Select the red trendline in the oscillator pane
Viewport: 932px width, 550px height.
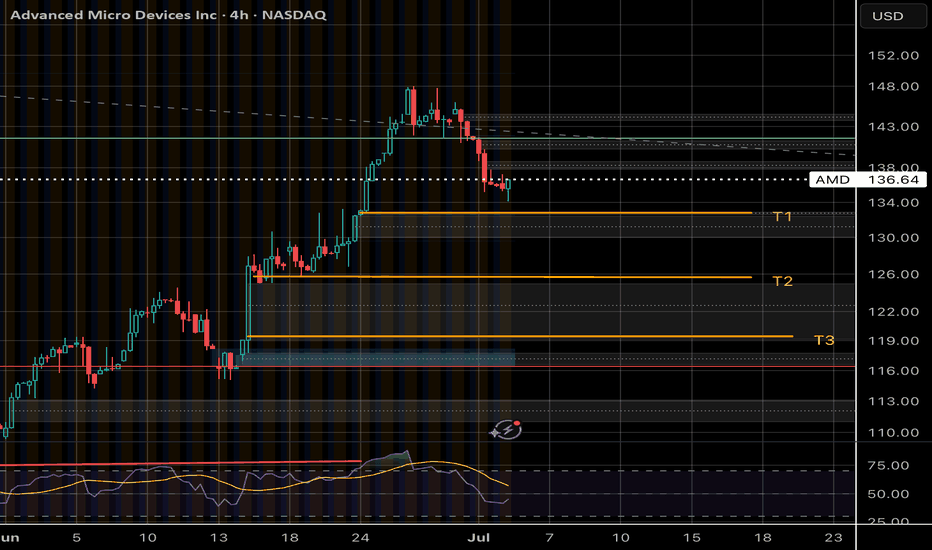(181, 463)
